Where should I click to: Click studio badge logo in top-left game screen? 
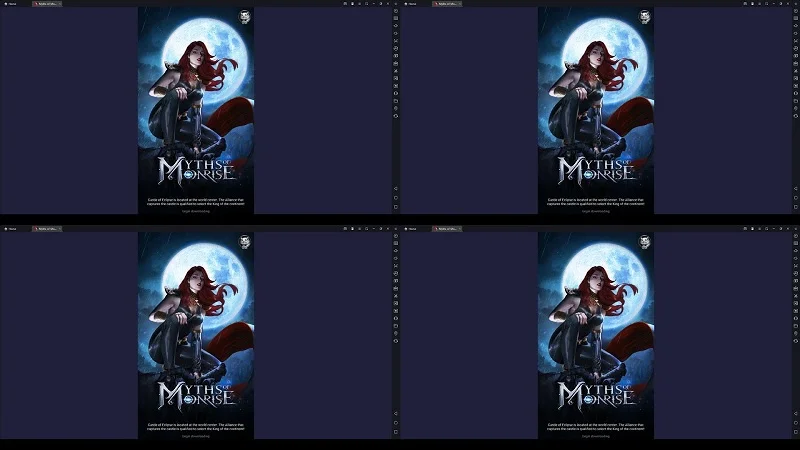[245, 17]
